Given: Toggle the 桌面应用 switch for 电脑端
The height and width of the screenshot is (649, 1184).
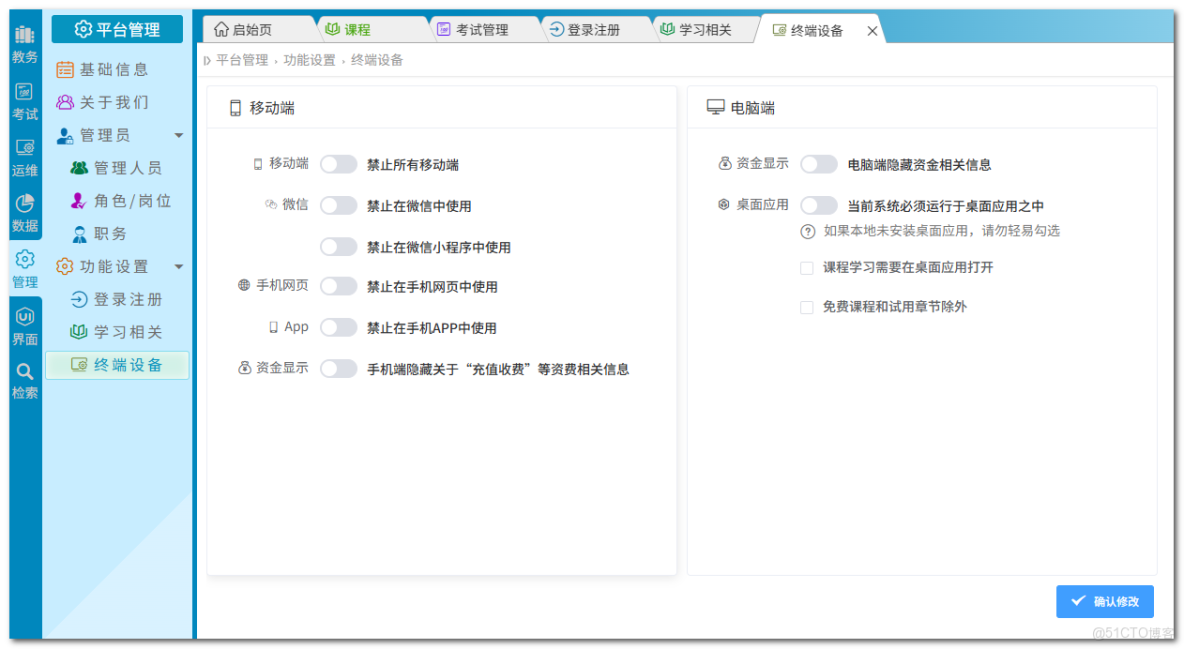Looking at the screenshot, I should (819, 204).
